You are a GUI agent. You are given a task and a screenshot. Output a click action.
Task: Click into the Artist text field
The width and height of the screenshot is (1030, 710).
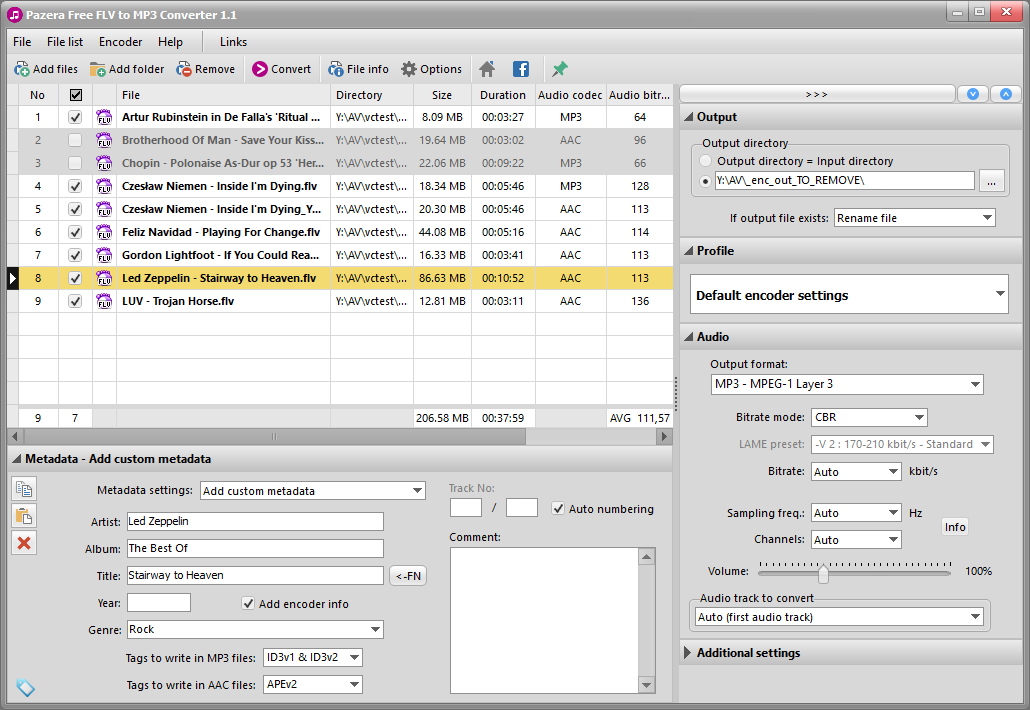[255, 521]
